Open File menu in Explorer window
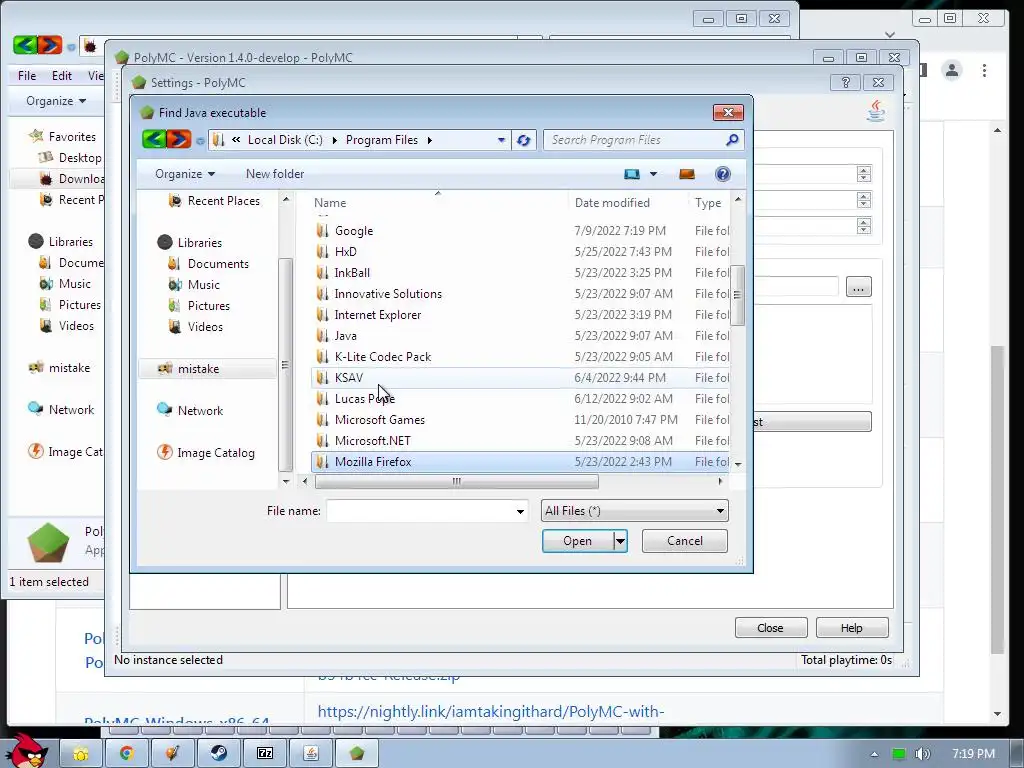 point(27,76)
